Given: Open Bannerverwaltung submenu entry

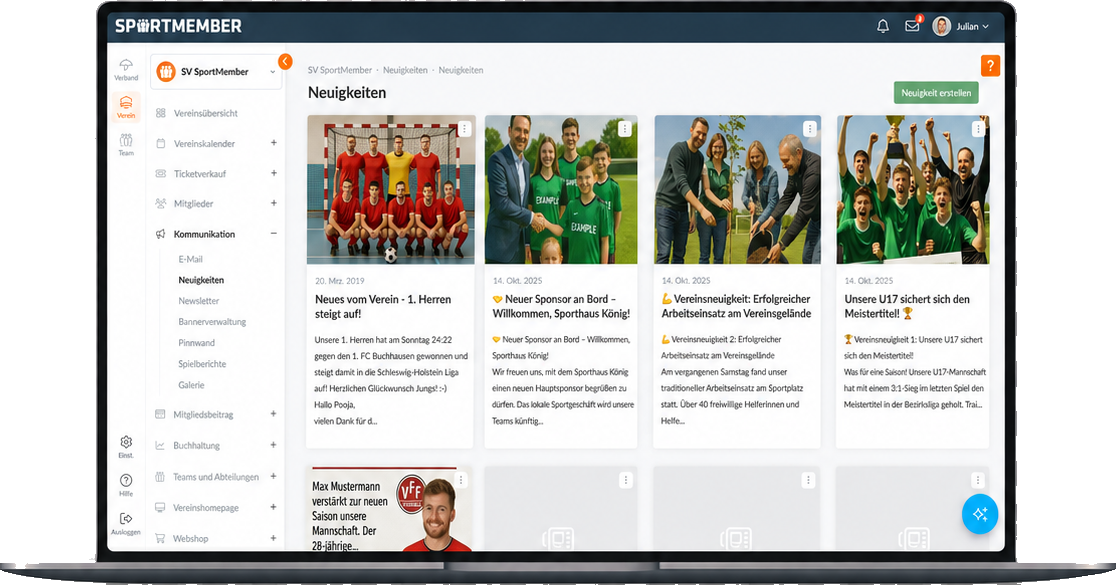Looking at the screenshot, I should coord(212,322).
